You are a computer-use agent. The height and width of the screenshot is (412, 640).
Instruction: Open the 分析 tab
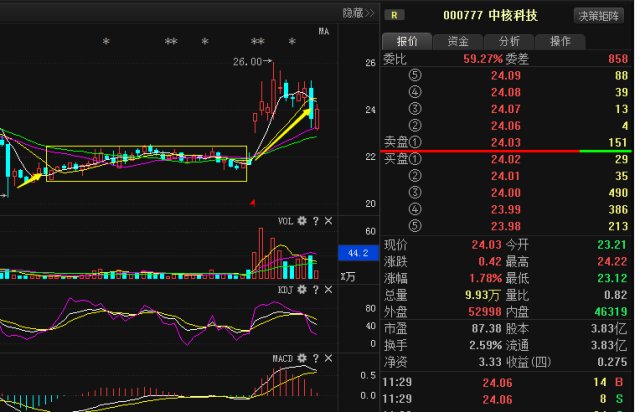(509, 41)
